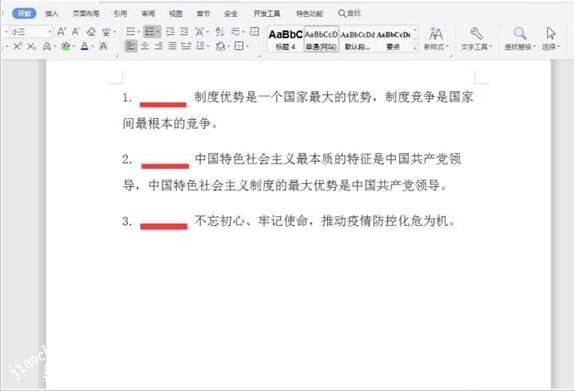Click the Chinese layout A icon
The image size is (575, 391).
click(x=199, y=32)
